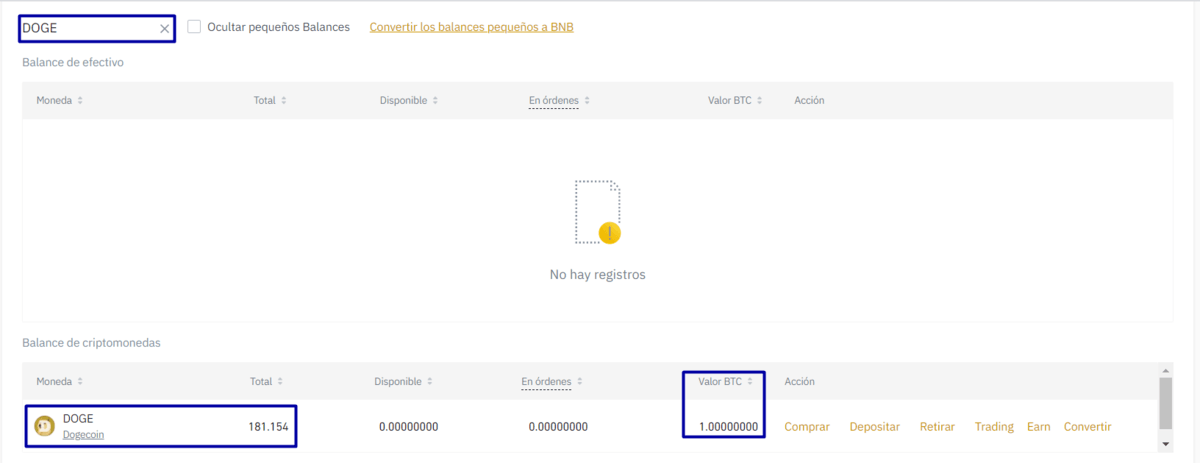Open Trading for DOGE
The height and width of the screenshot is (463, 1200).
pos(994,427)
